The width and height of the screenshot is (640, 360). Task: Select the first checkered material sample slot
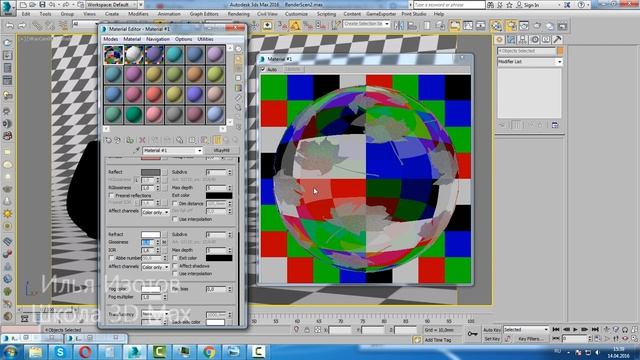113,55
